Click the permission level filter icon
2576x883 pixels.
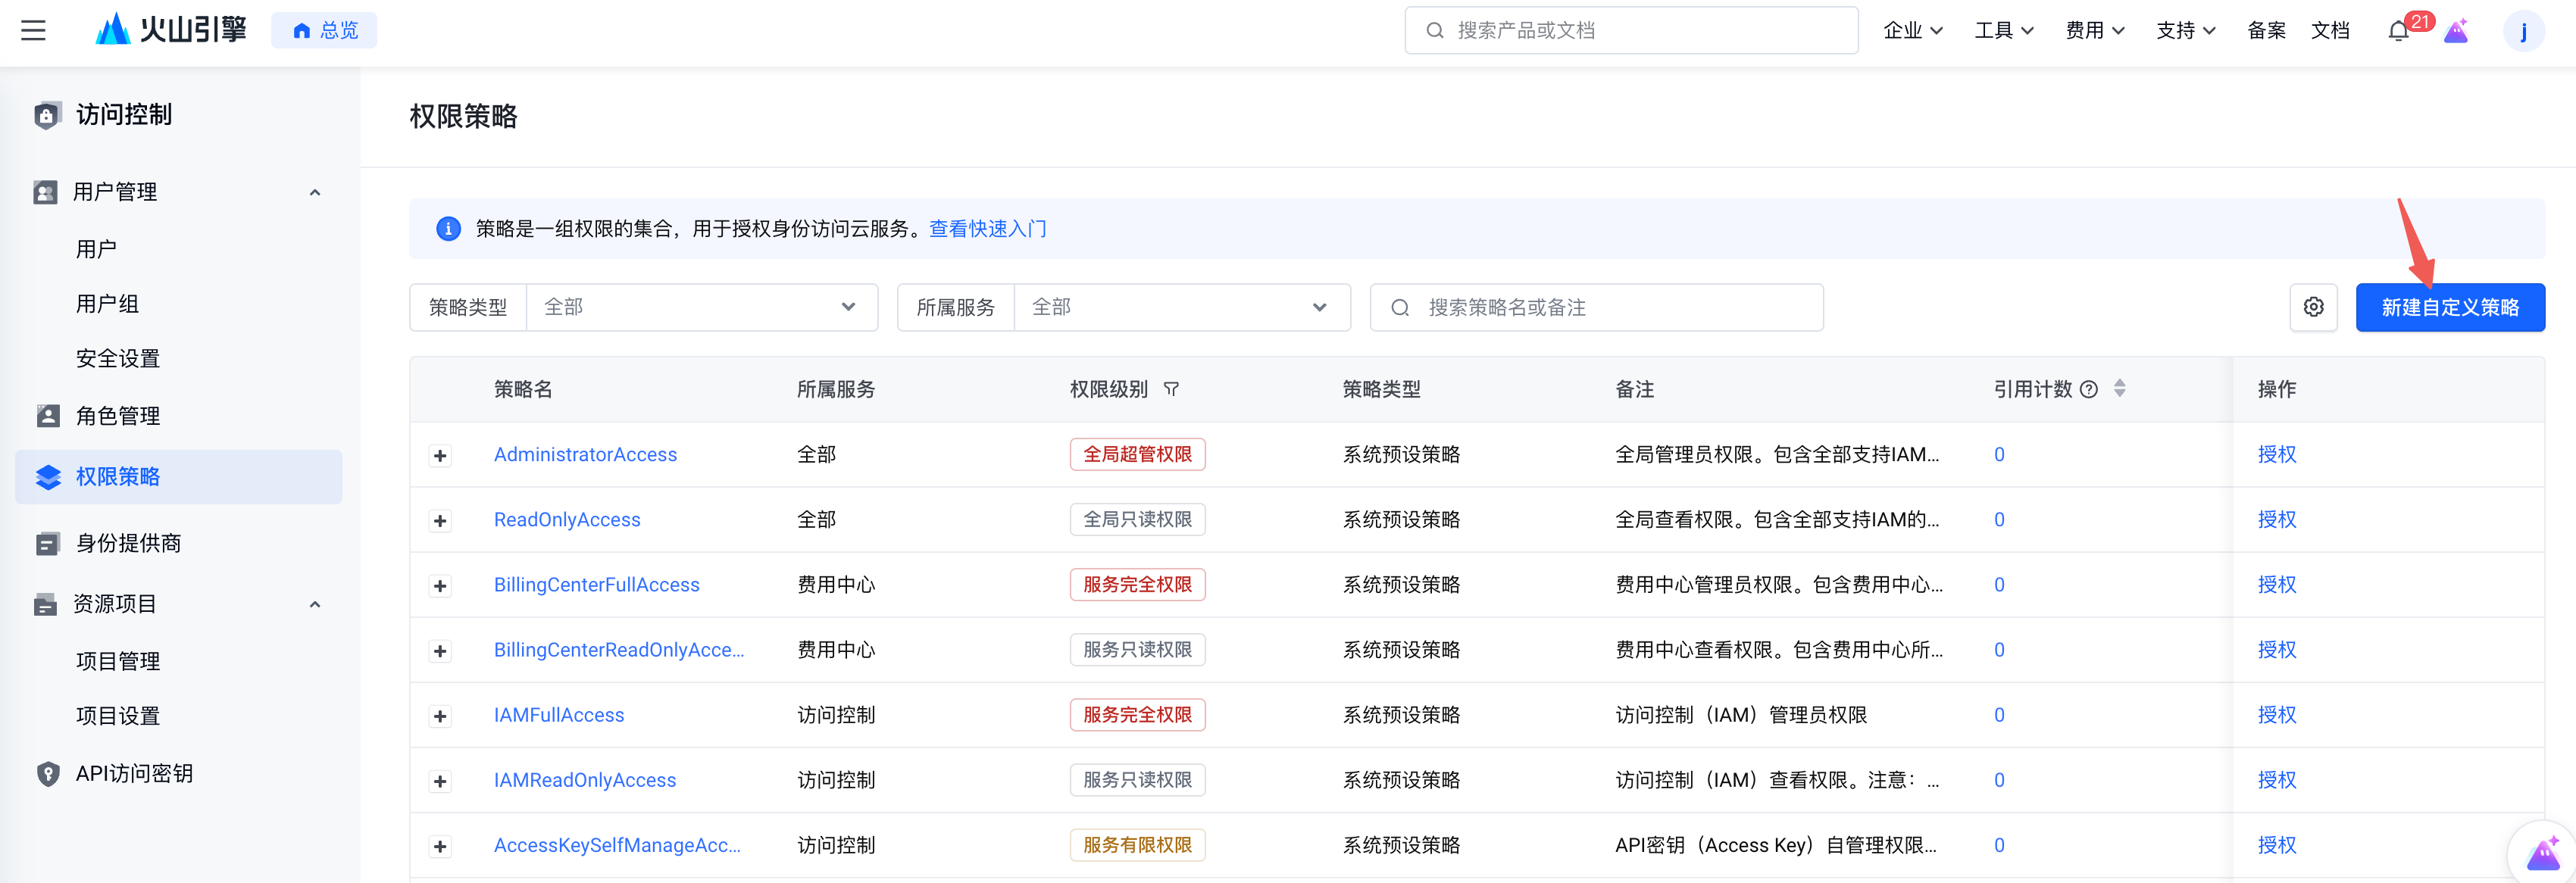(x=1171, y=389)
